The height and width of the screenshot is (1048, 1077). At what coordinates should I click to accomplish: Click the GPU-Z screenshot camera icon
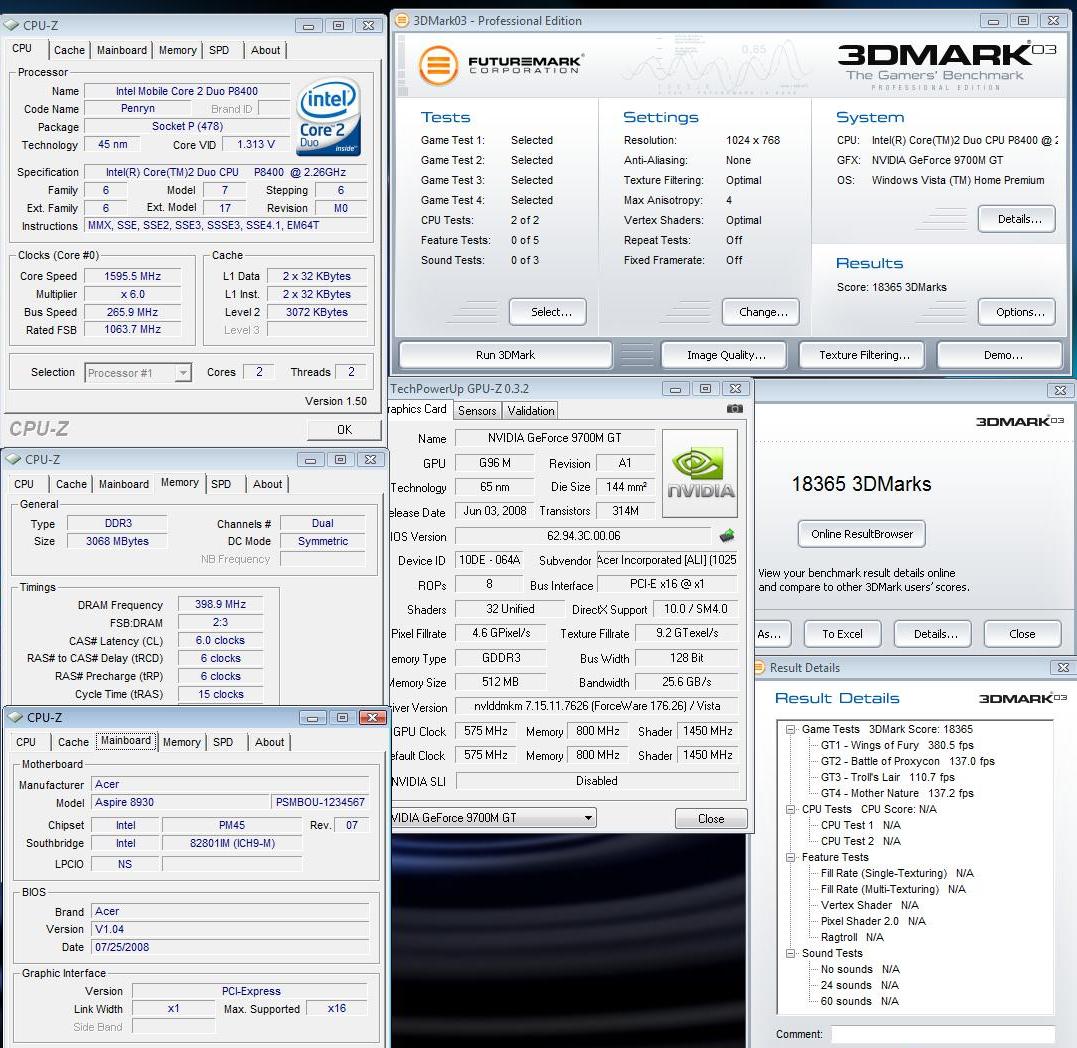click(734, 409)
